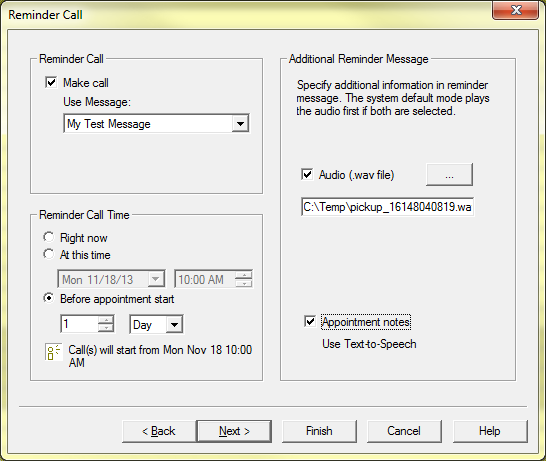Select Before appointment start radio button
Screen dimensions: 546x461
pos(49,298)
